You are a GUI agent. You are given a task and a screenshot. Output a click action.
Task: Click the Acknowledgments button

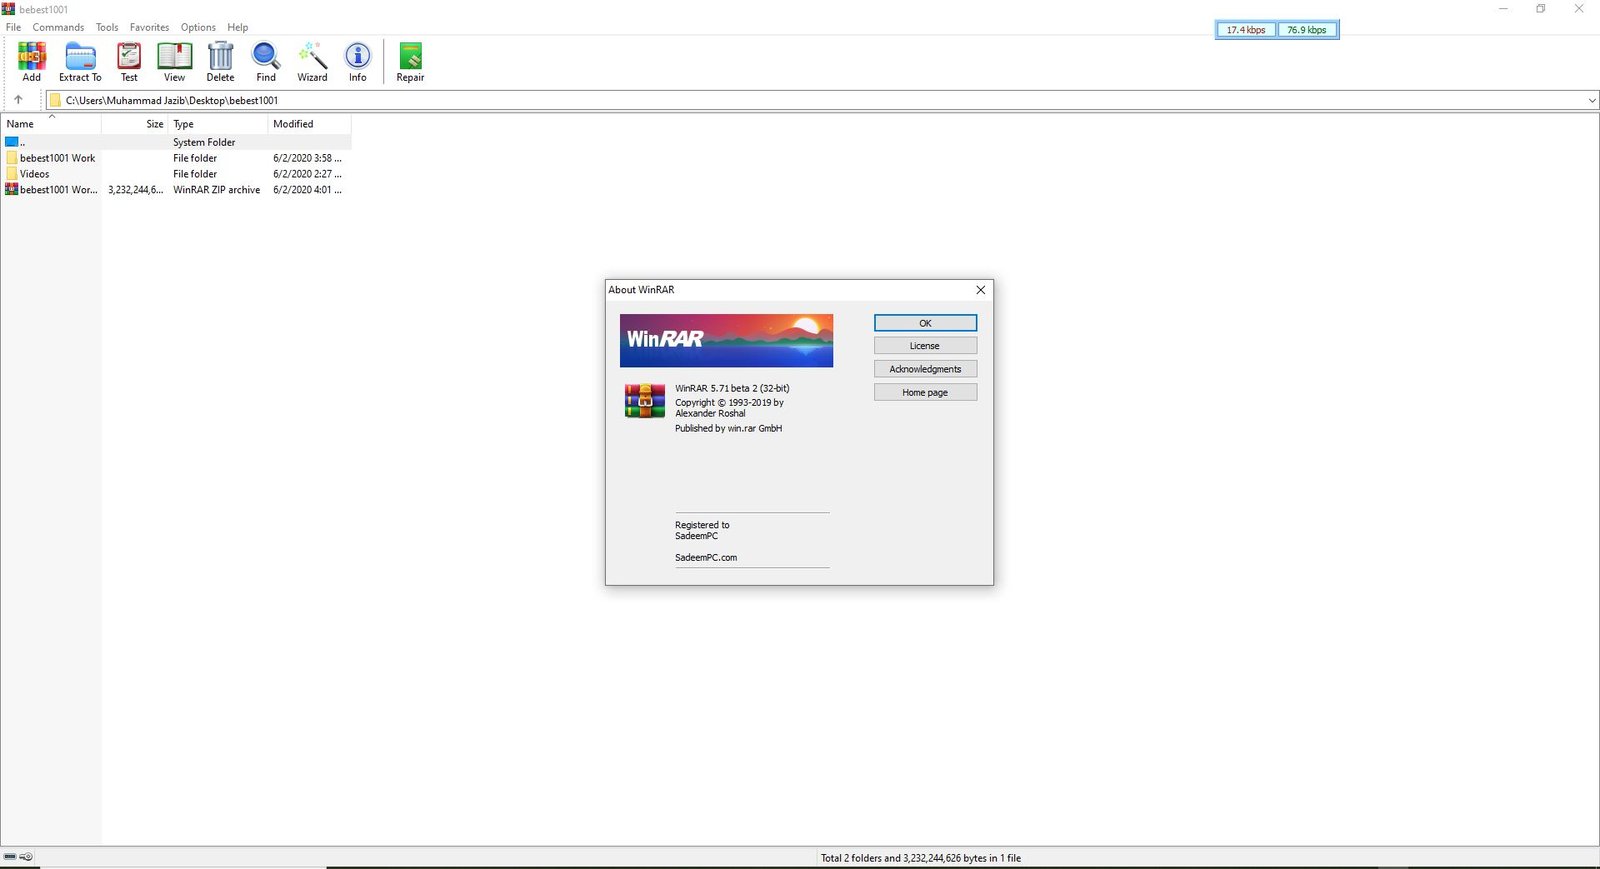(925, 369)
